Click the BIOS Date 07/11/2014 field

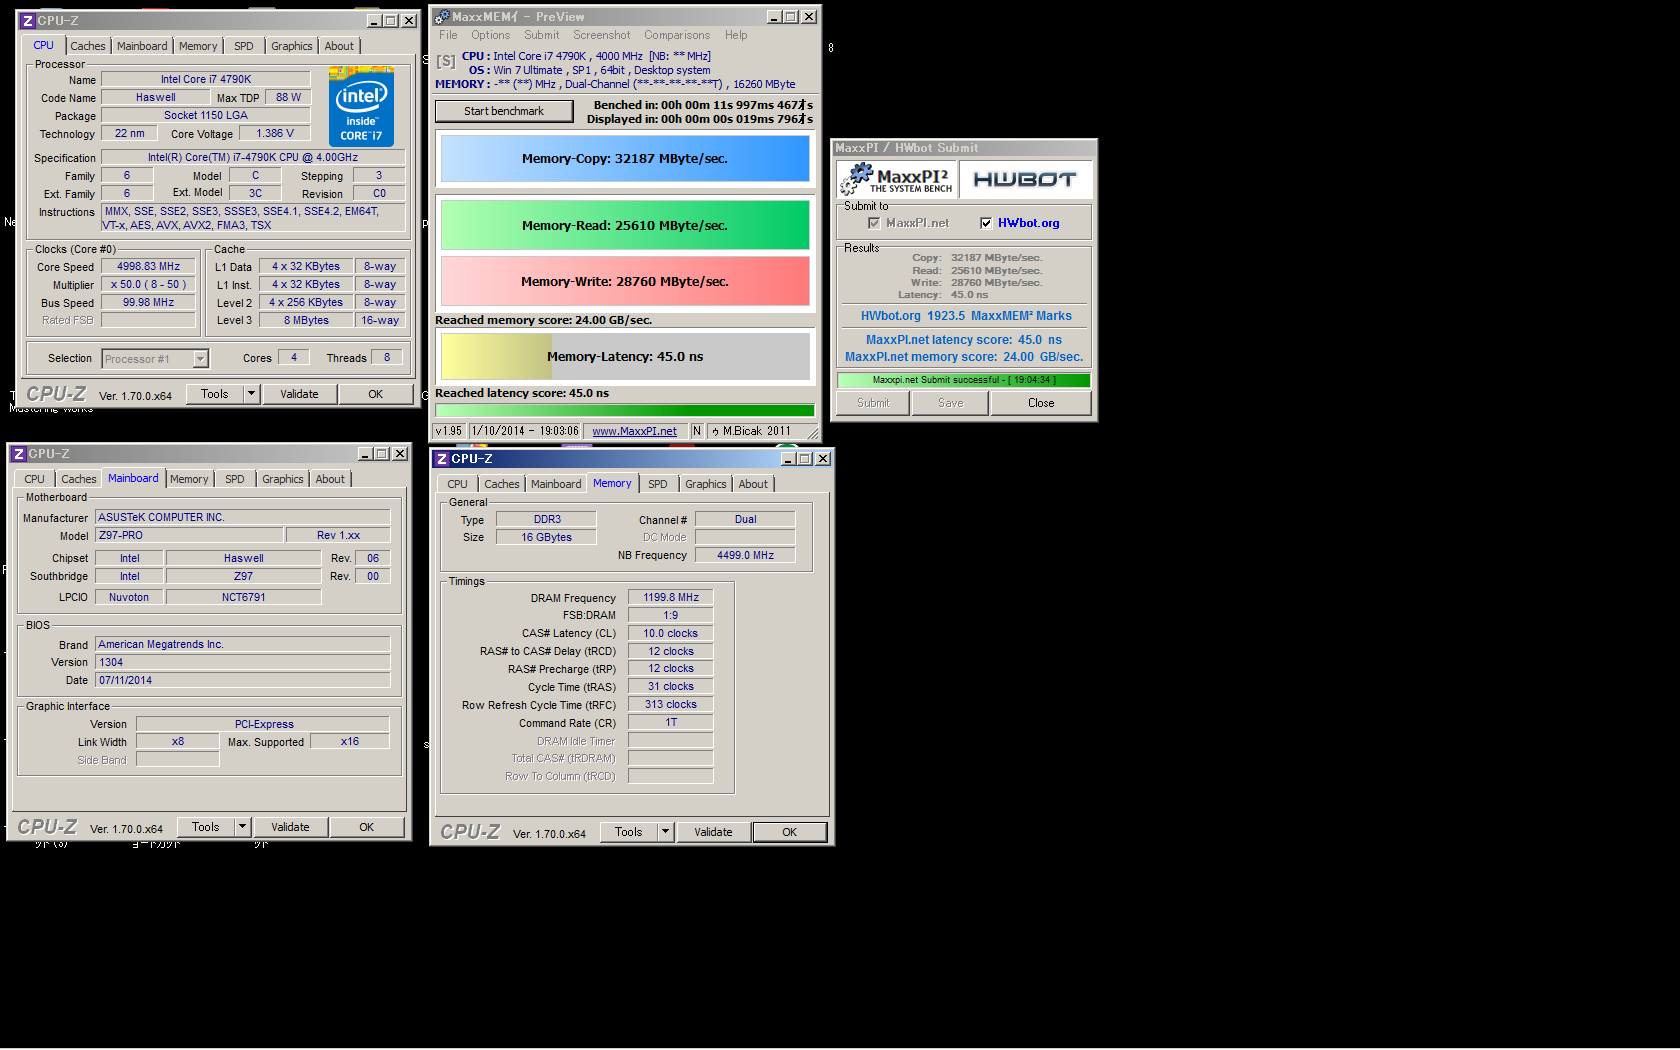coord(243,680)
